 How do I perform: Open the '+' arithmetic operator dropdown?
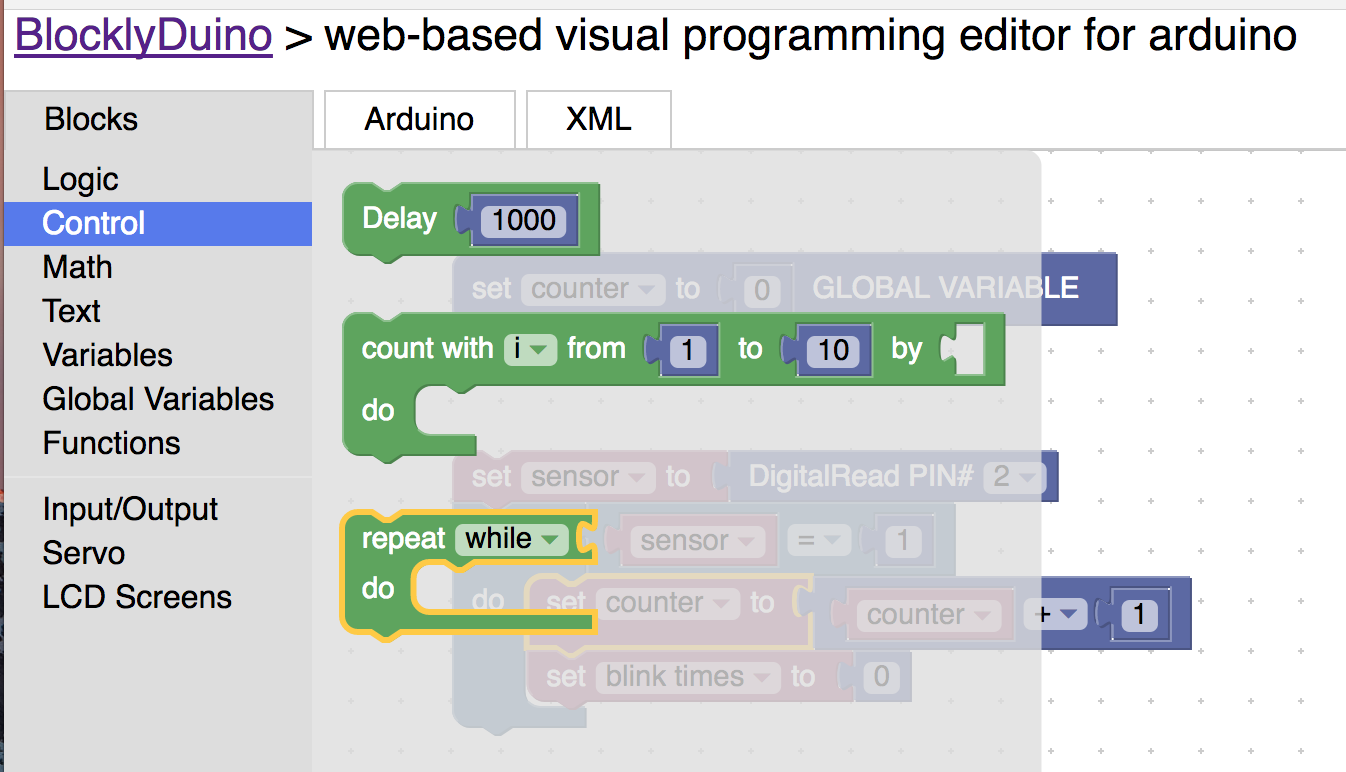1054,615
